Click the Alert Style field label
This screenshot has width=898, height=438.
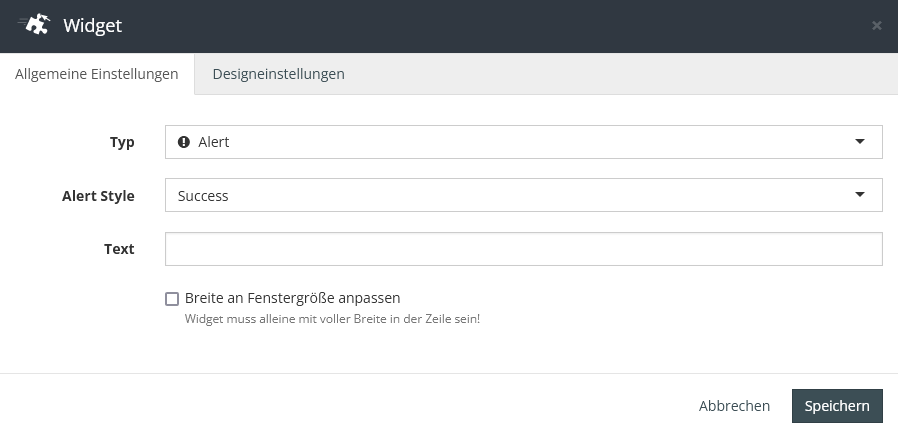(99, 196)
